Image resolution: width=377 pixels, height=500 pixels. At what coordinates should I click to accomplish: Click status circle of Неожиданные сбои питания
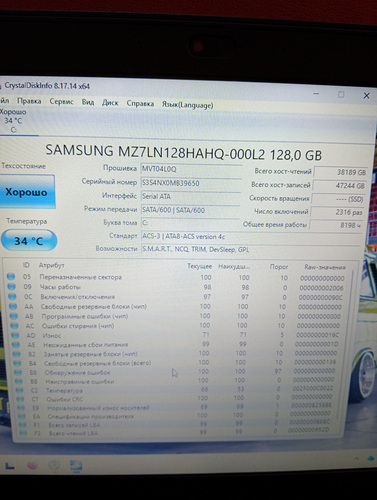16,344
